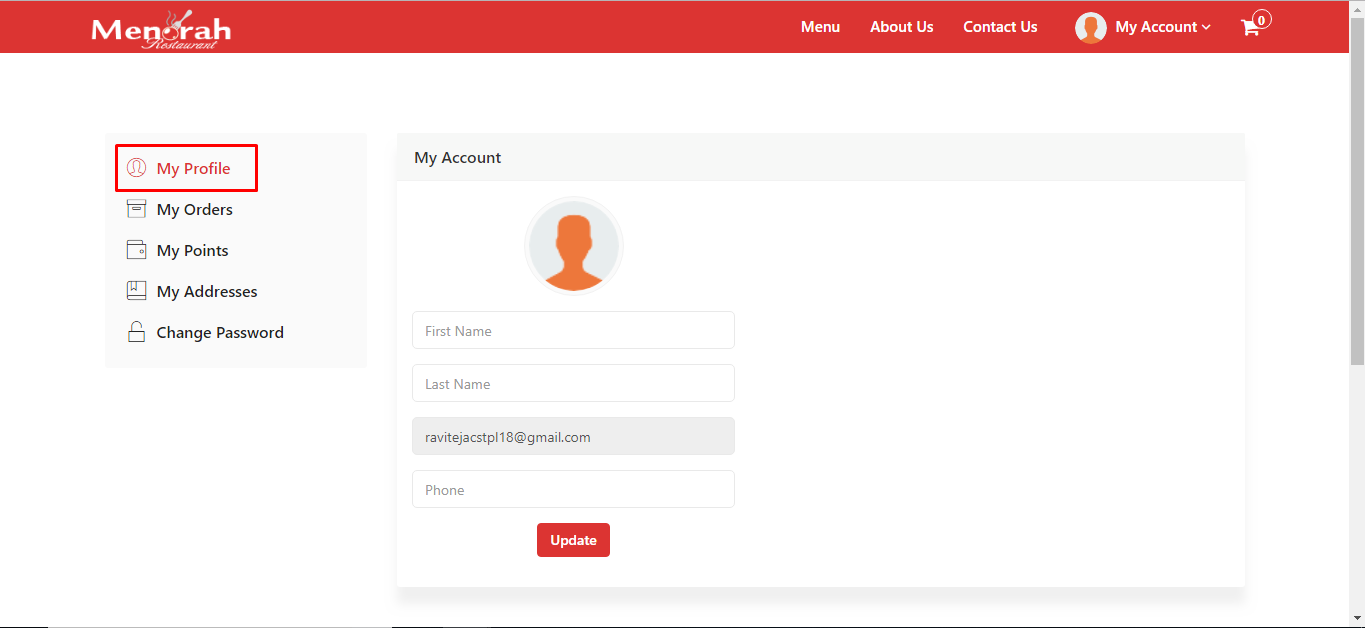Select the Phone input field
The width and height of the screenshot is (1365, 628).
573,489
